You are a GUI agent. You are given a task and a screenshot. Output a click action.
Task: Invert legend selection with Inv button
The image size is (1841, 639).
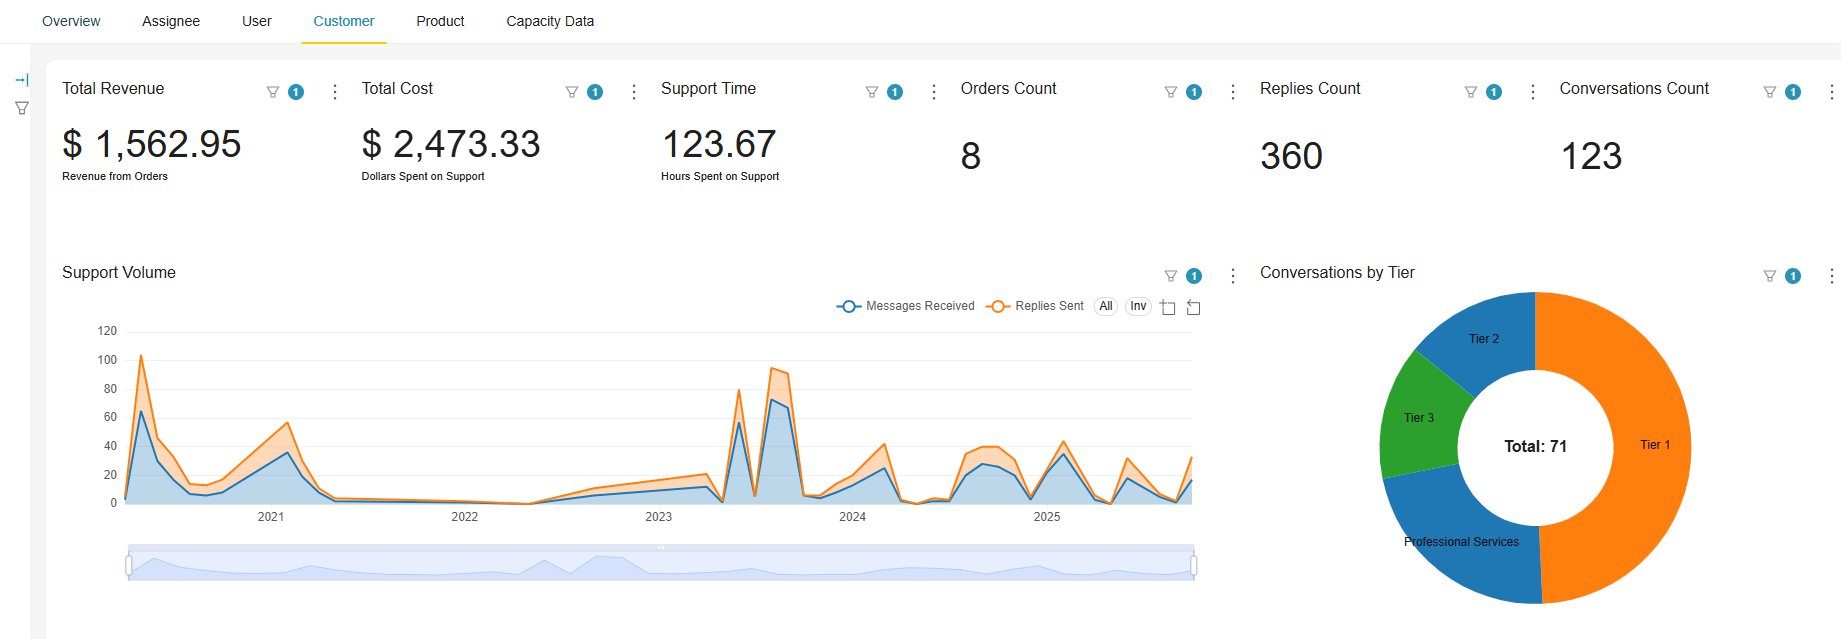(x=1138, y=306)
